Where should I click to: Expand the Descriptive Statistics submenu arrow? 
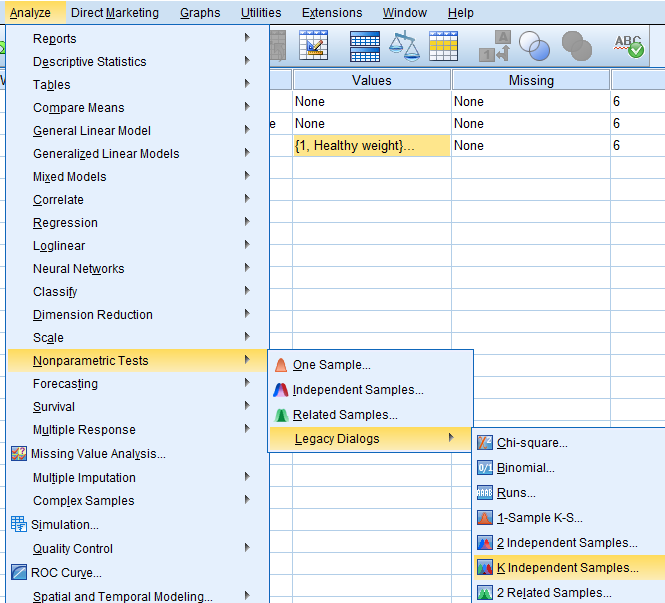click(x=247, y=61)
